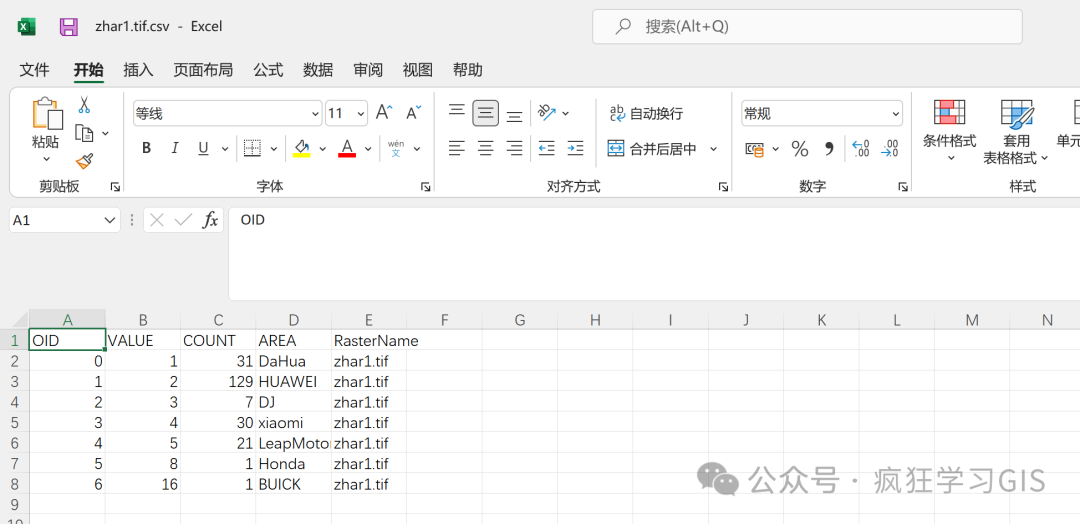
Task: Click the formula bar confirm checkmark icon
Action: [x=183, y=220]
